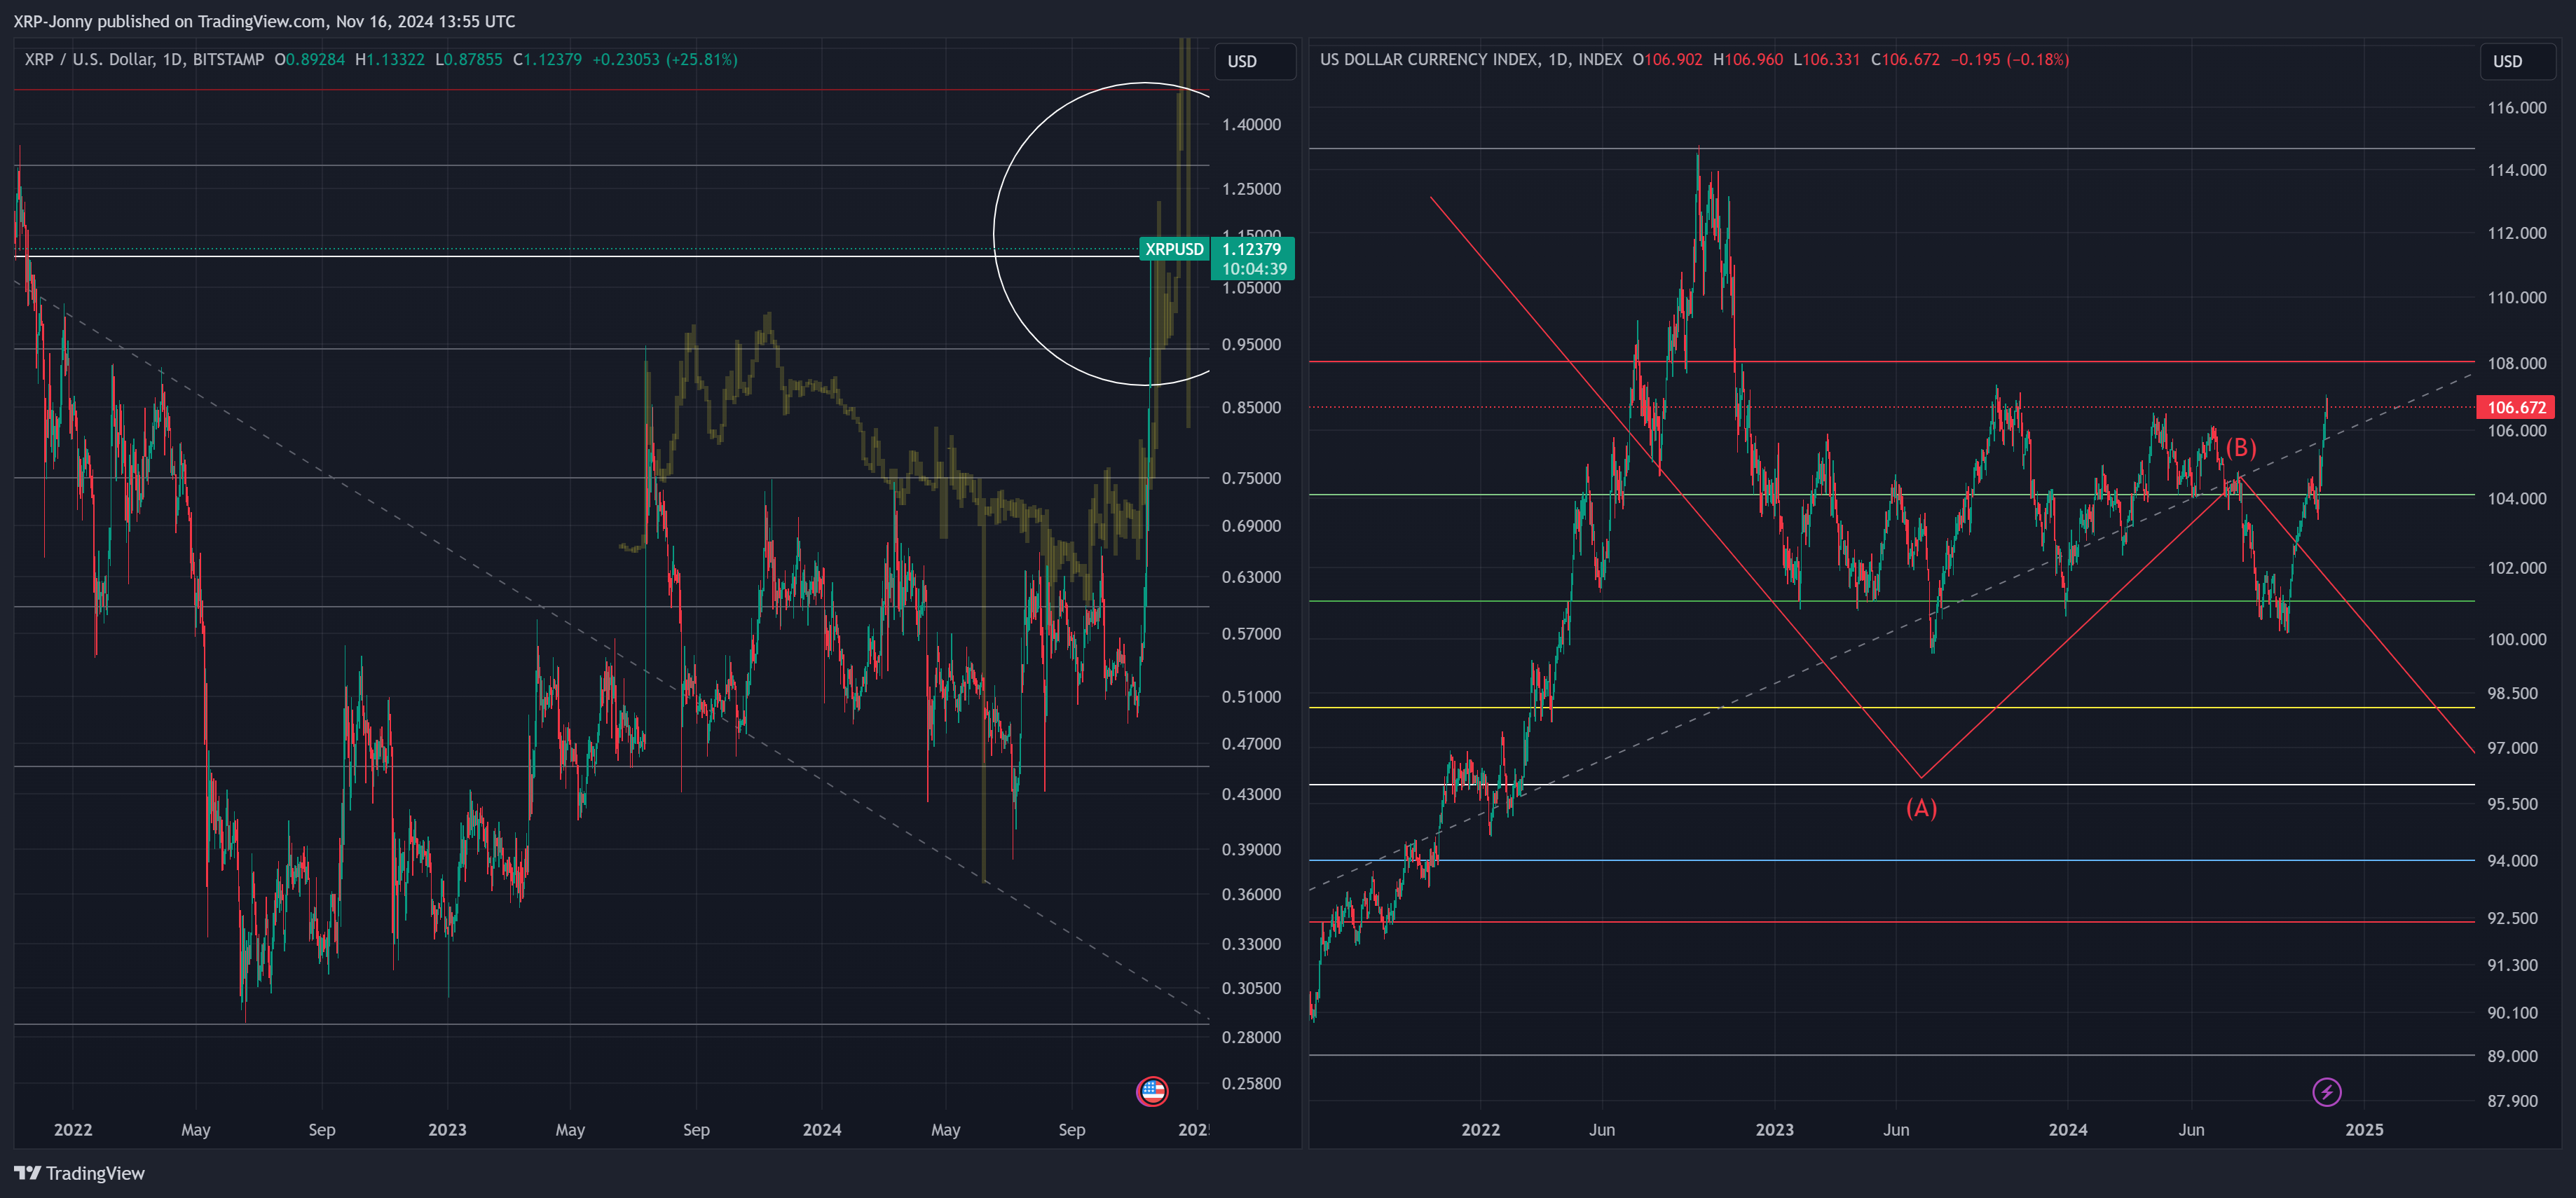Click 2024 on XRP chart time axis
This screenshot has height=1198, width=2576.
(x=822, y=1130)
